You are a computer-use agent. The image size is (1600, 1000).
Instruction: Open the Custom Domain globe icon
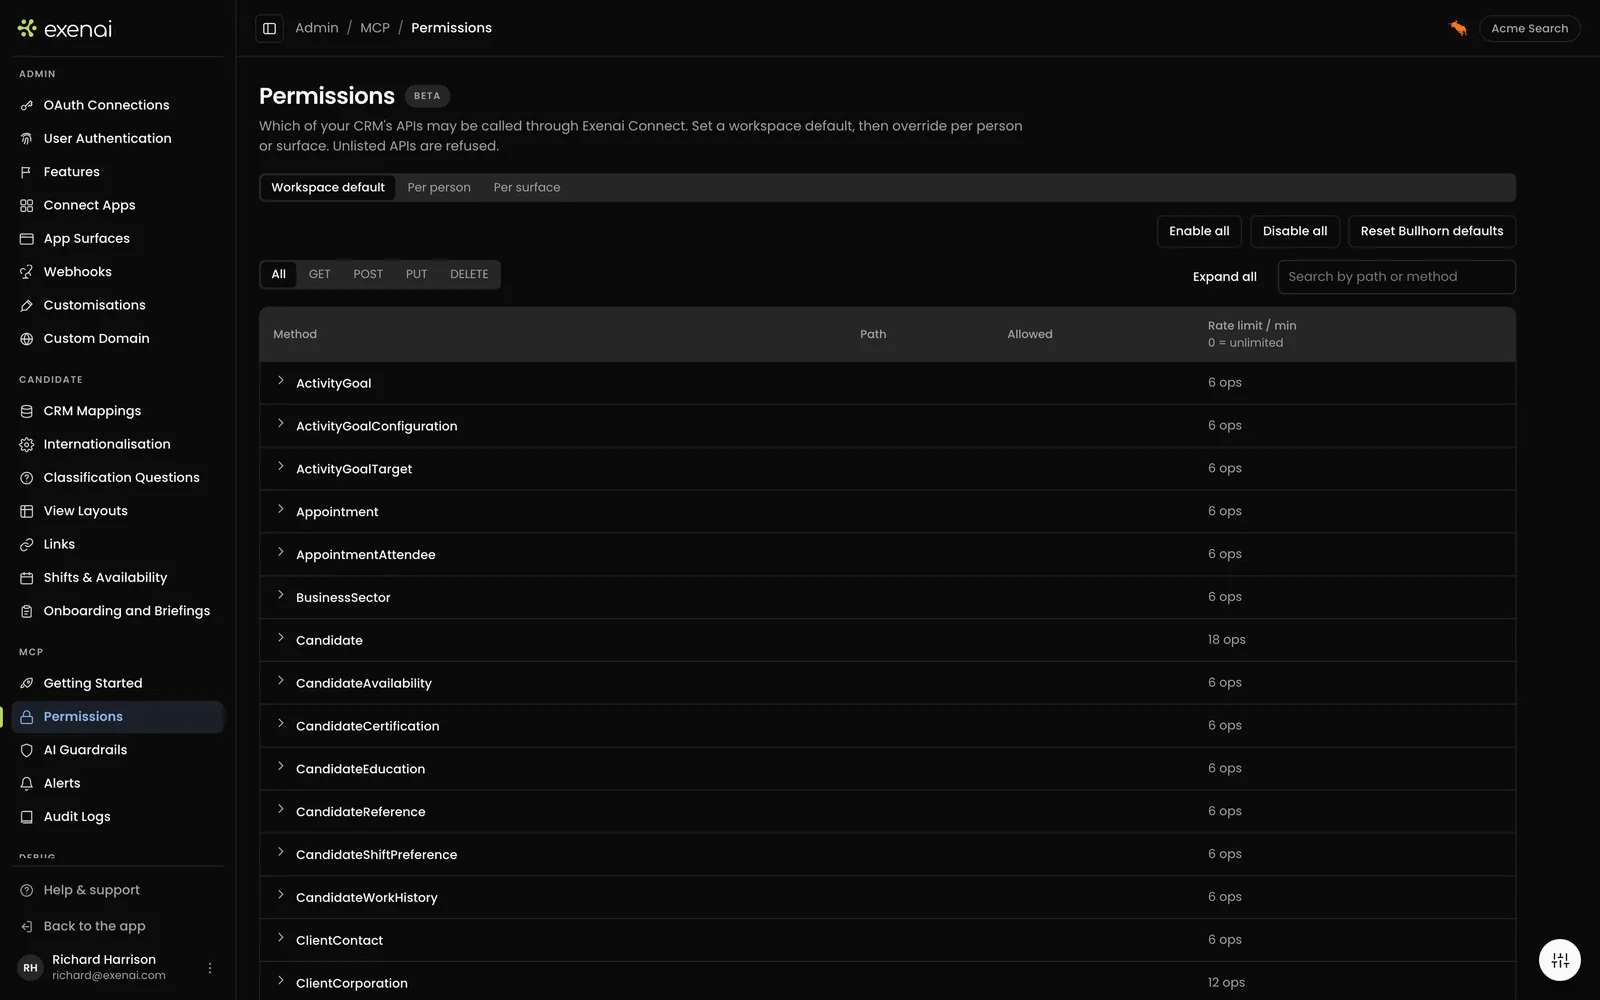tap(27, 339)
